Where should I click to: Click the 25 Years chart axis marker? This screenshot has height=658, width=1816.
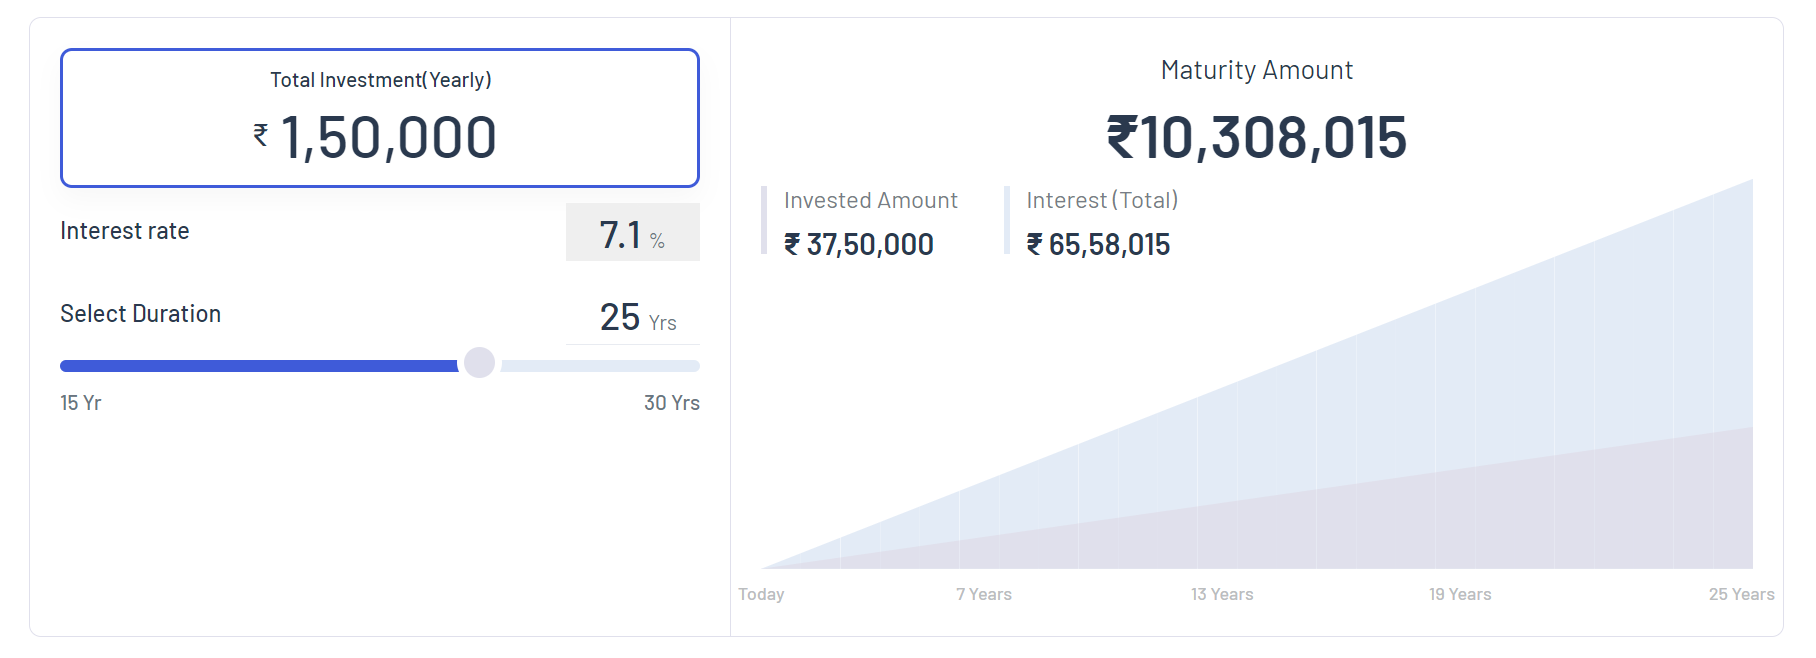tap(1741, 594)
